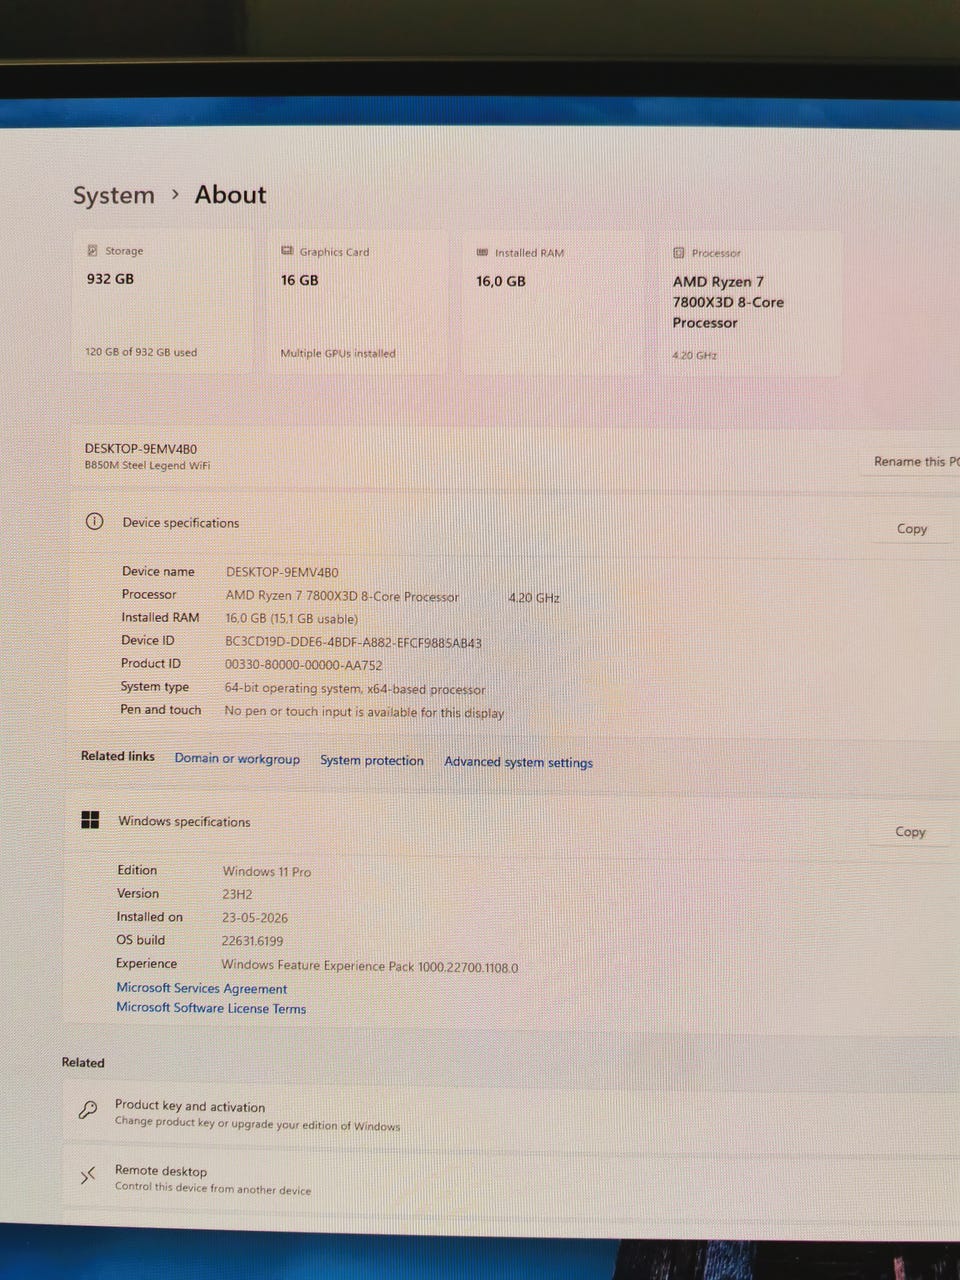
Task: Collapse the Windows specifications section header
Action: point(512,825)
